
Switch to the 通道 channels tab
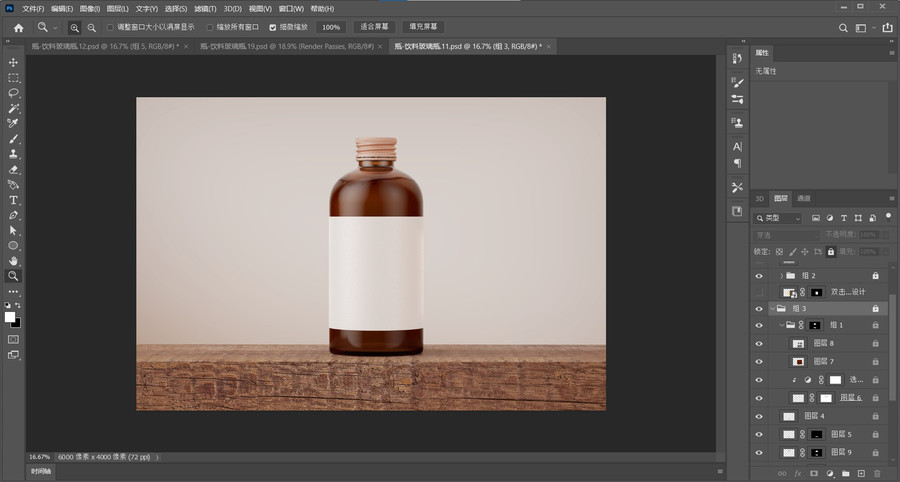(x=804, y=199)
